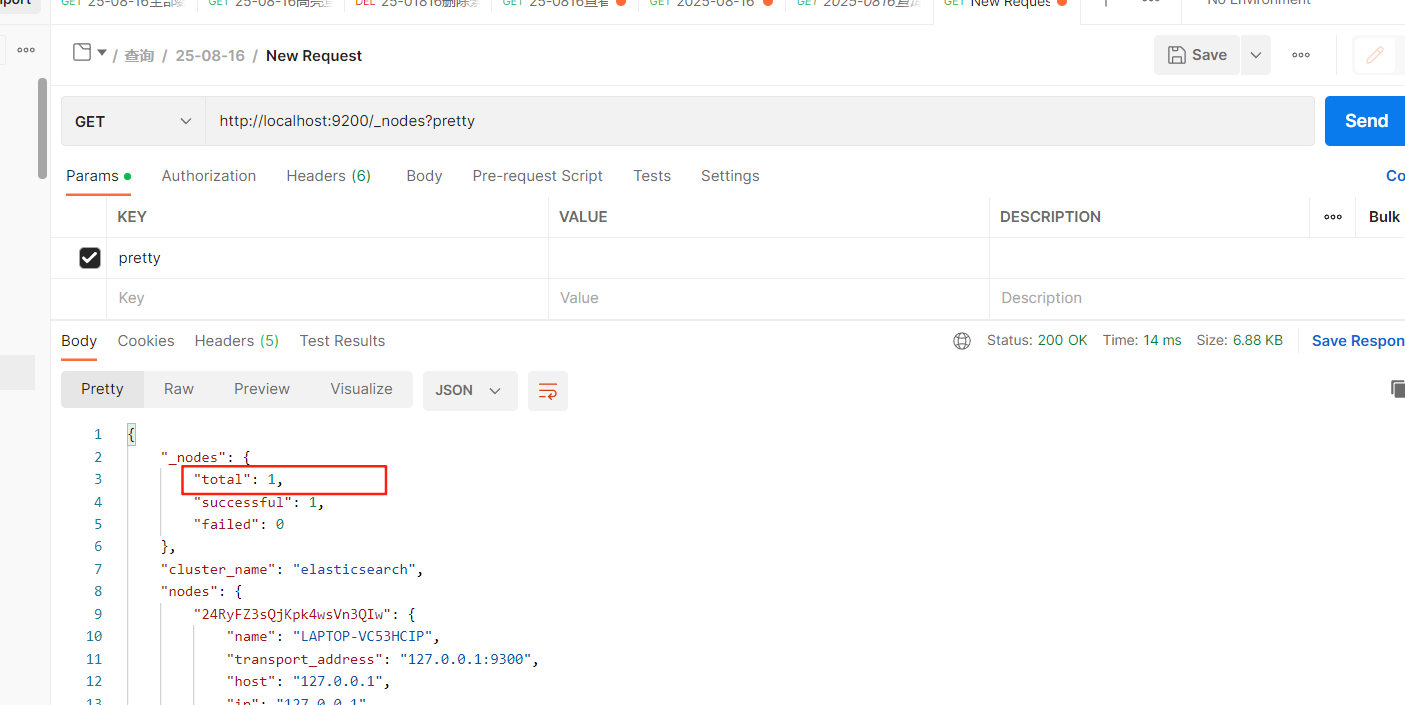Open sidebar three-dot options menu

26,49
